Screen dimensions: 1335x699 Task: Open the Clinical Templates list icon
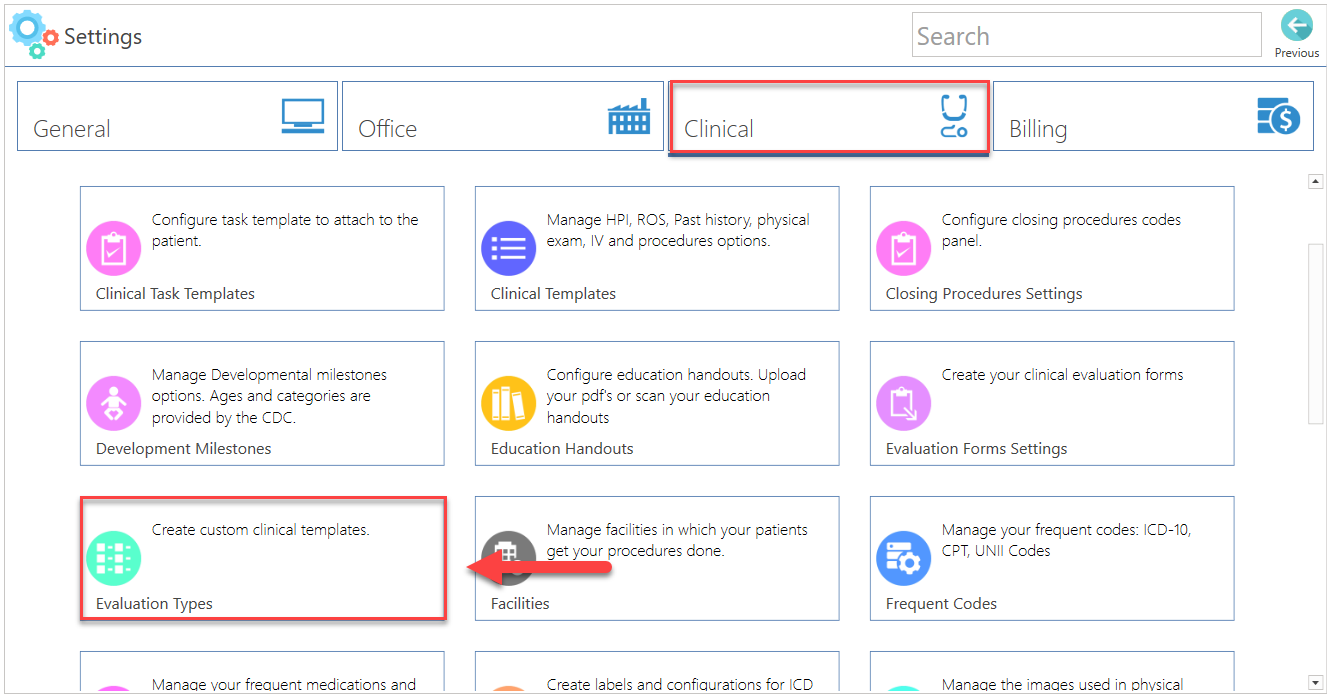509,249
